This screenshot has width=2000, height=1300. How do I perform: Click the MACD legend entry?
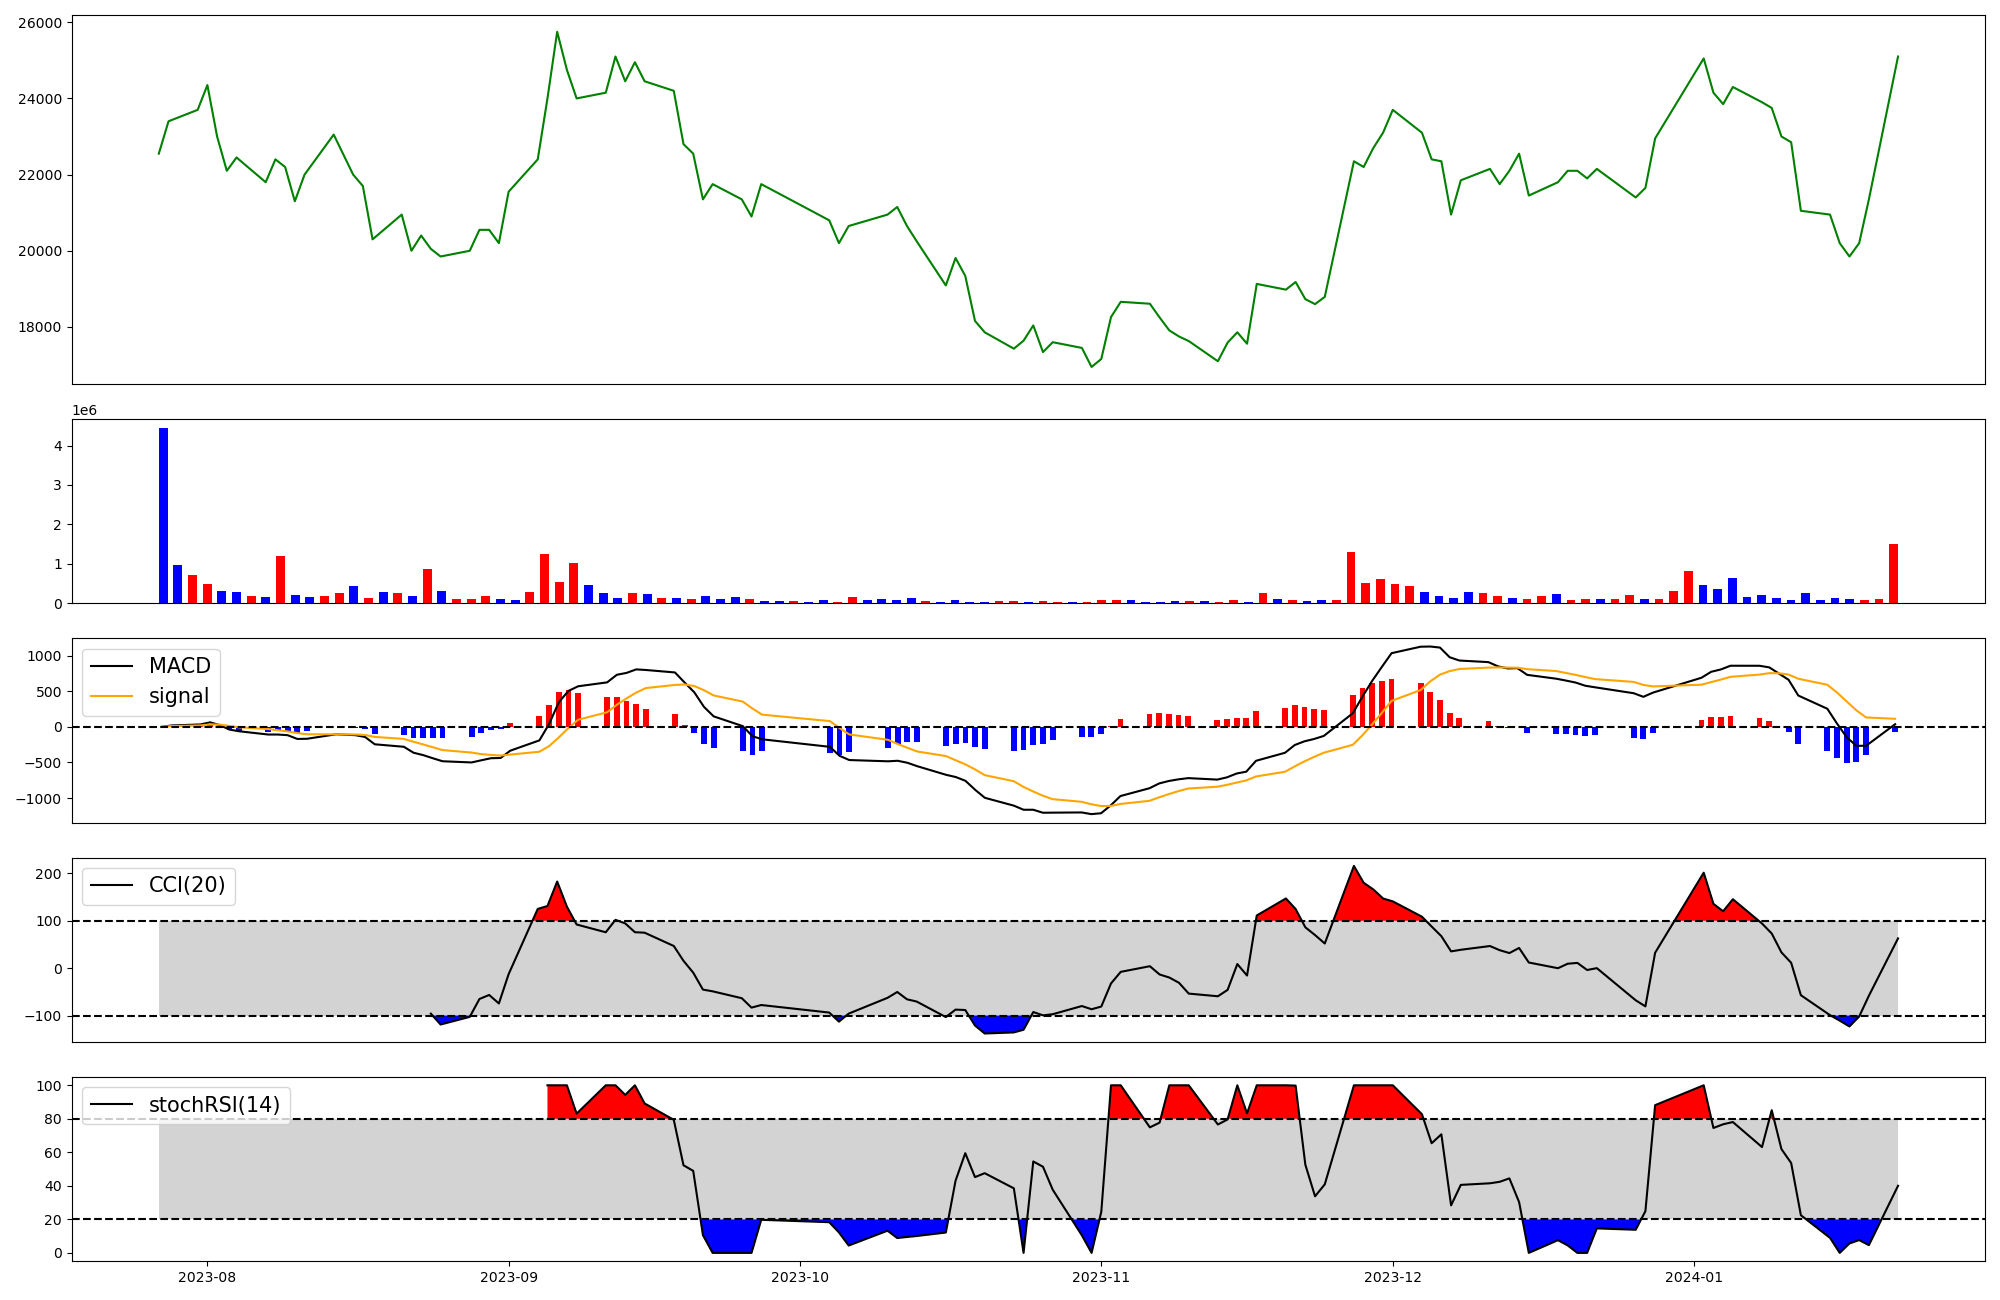[179, 666]
